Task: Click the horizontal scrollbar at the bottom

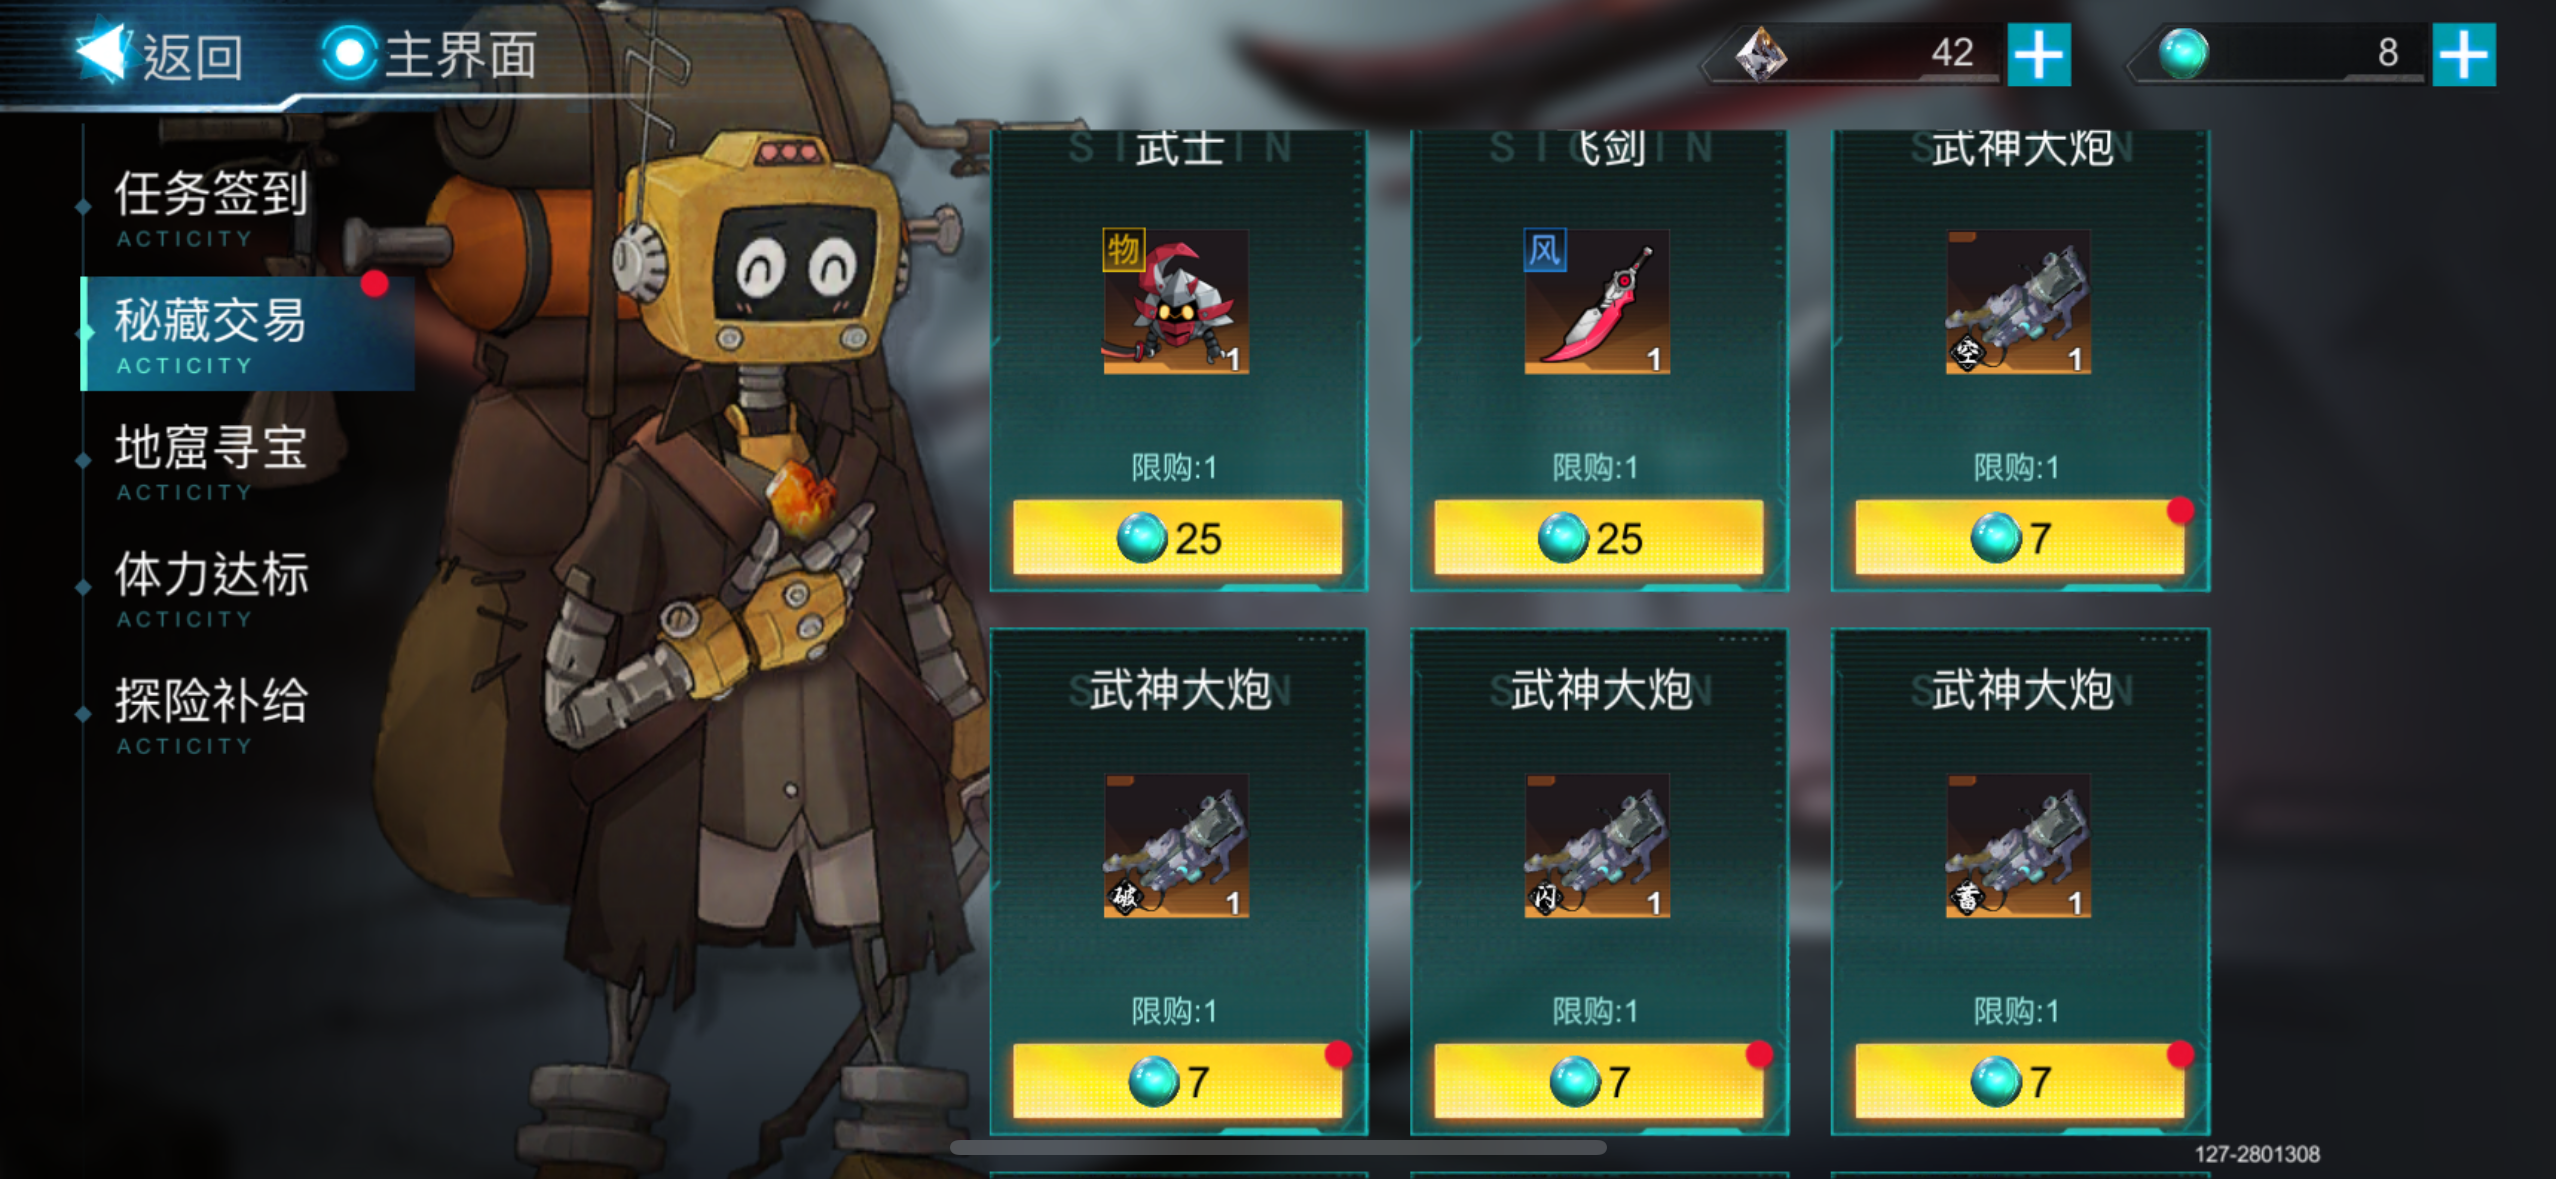Action: (1278, 1148)
